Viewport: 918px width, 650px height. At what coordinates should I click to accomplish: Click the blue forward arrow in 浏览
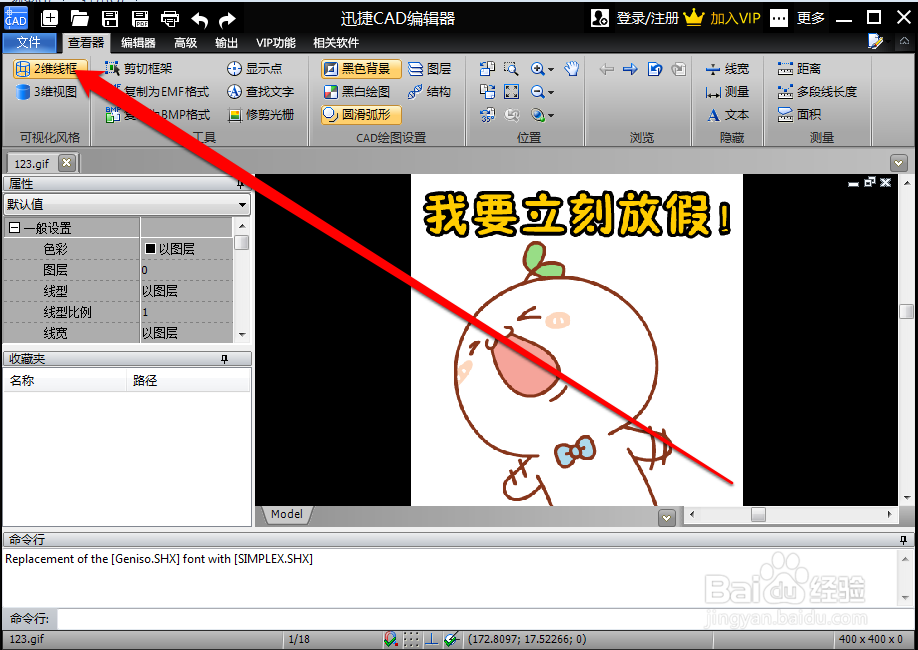pos(631,69)
